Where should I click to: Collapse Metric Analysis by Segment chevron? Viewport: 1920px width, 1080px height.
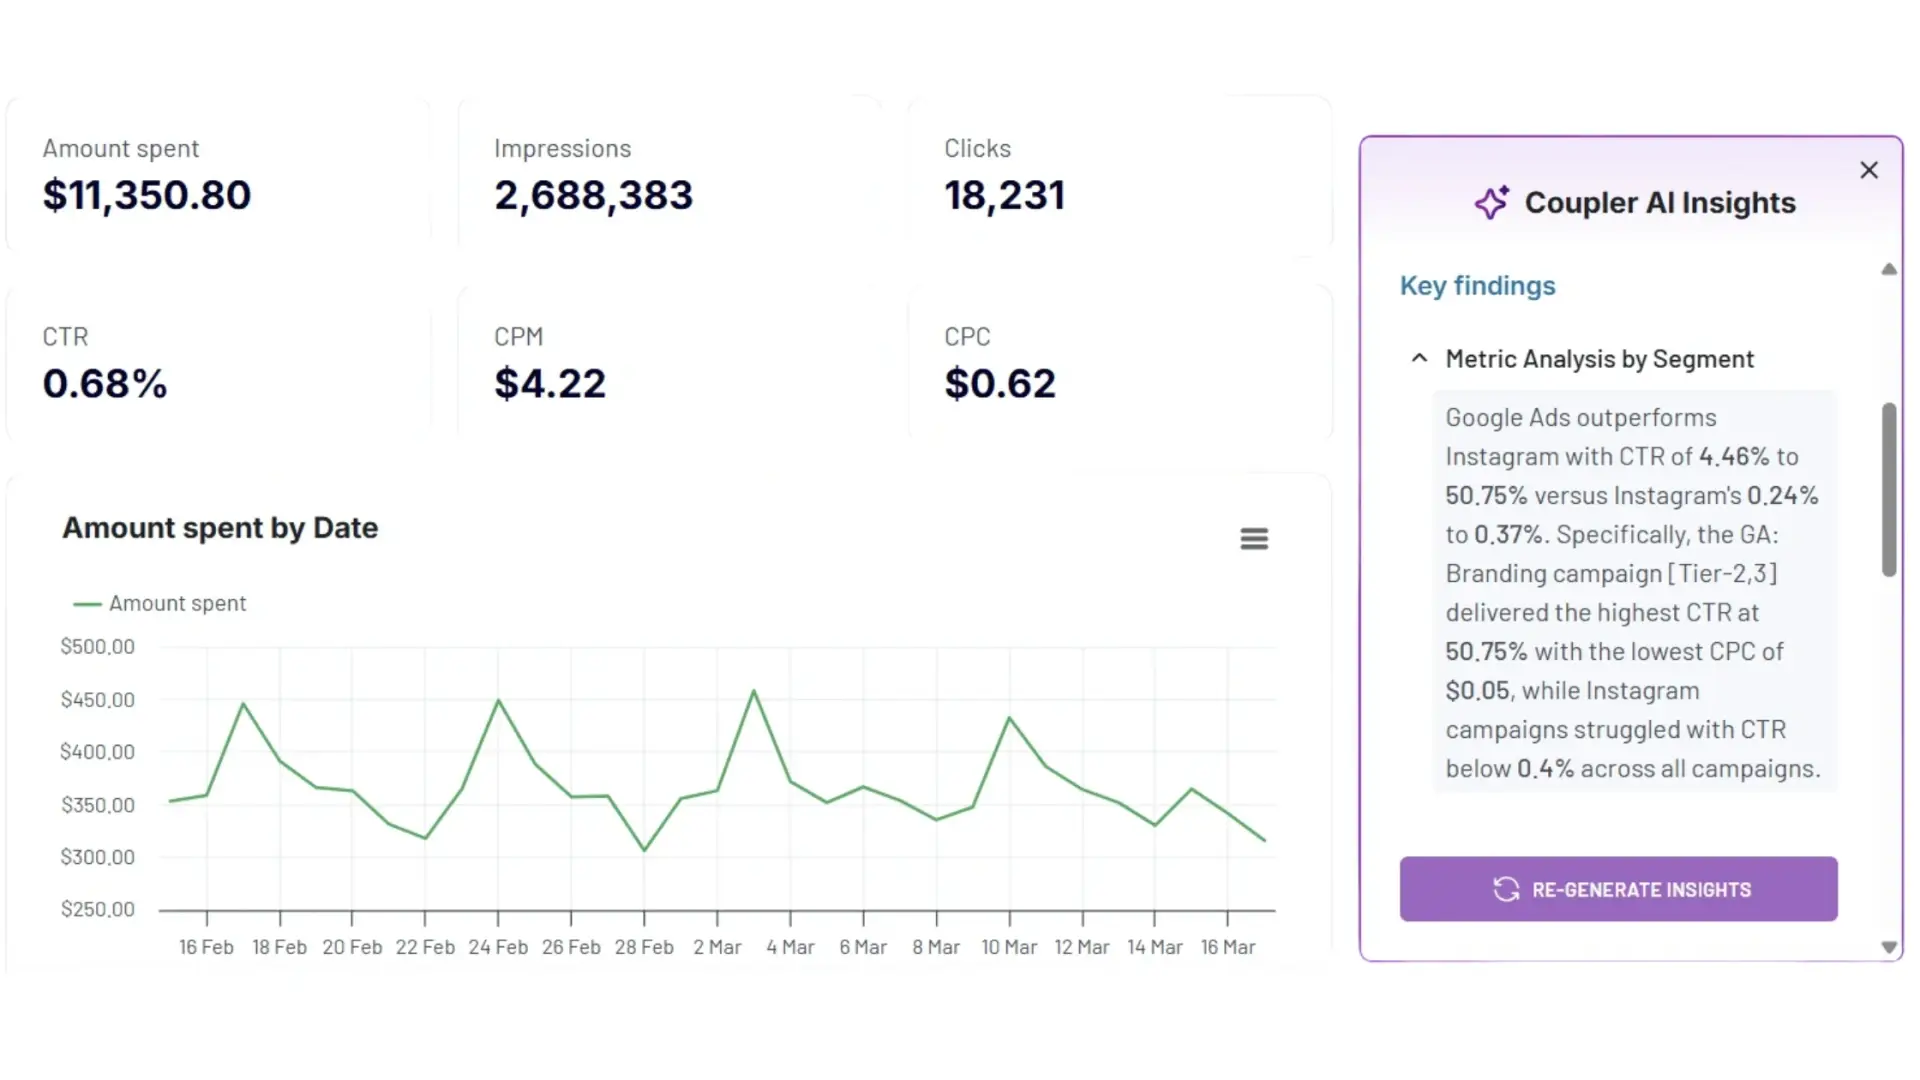[x=1419, y=358]
